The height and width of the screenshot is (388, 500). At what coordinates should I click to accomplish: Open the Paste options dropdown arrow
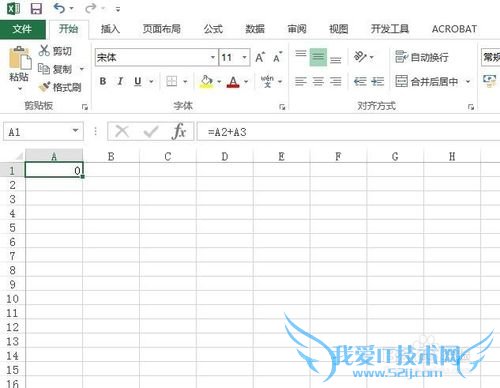pyautogui.click(x=20, y=89)
